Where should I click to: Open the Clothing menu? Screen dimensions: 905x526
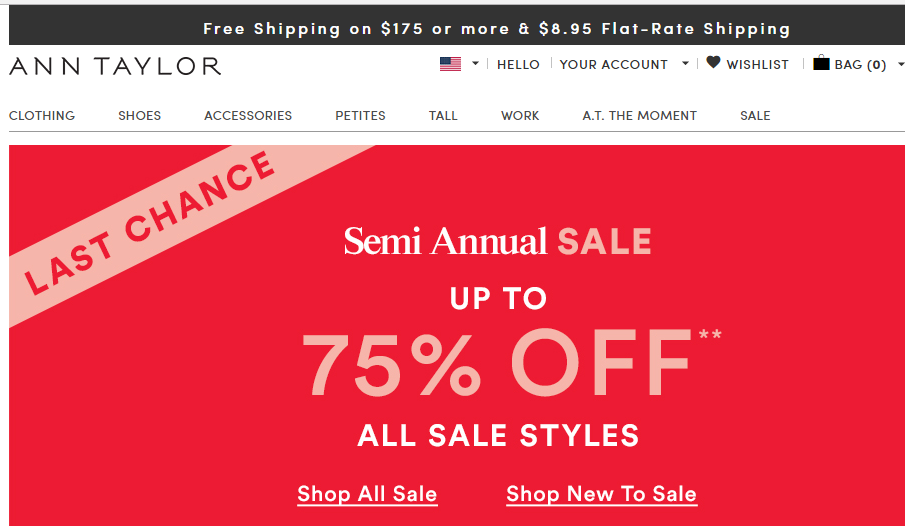point(42,116)
